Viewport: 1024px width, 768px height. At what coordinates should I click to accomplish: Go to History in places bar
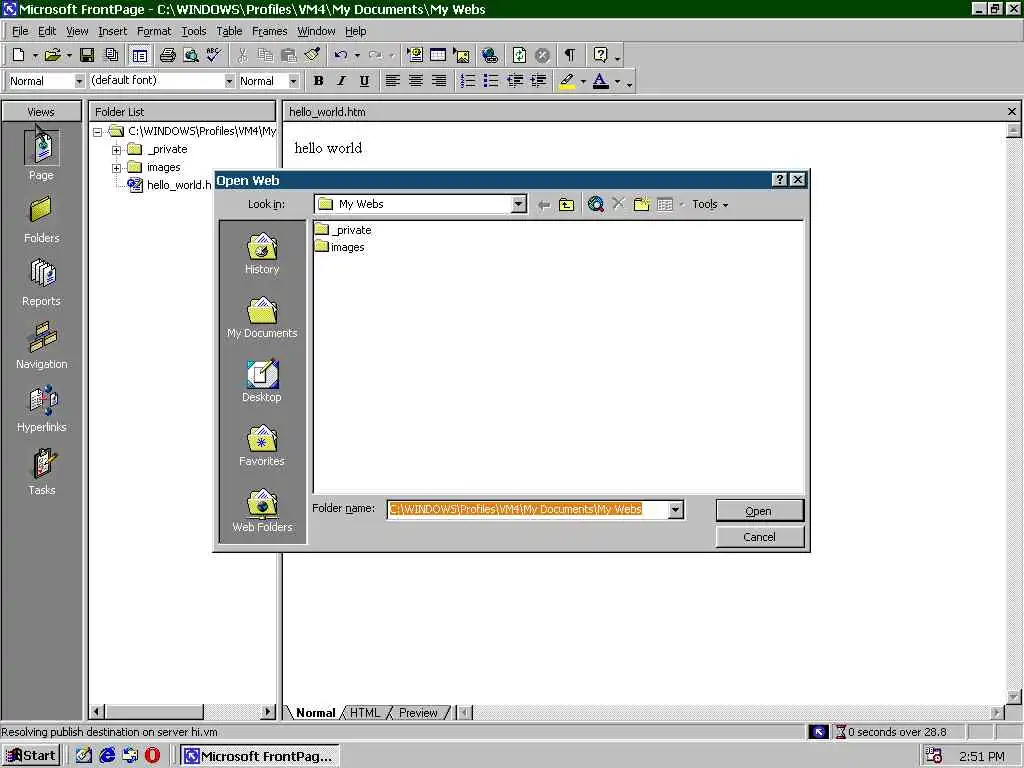(262, 253)
